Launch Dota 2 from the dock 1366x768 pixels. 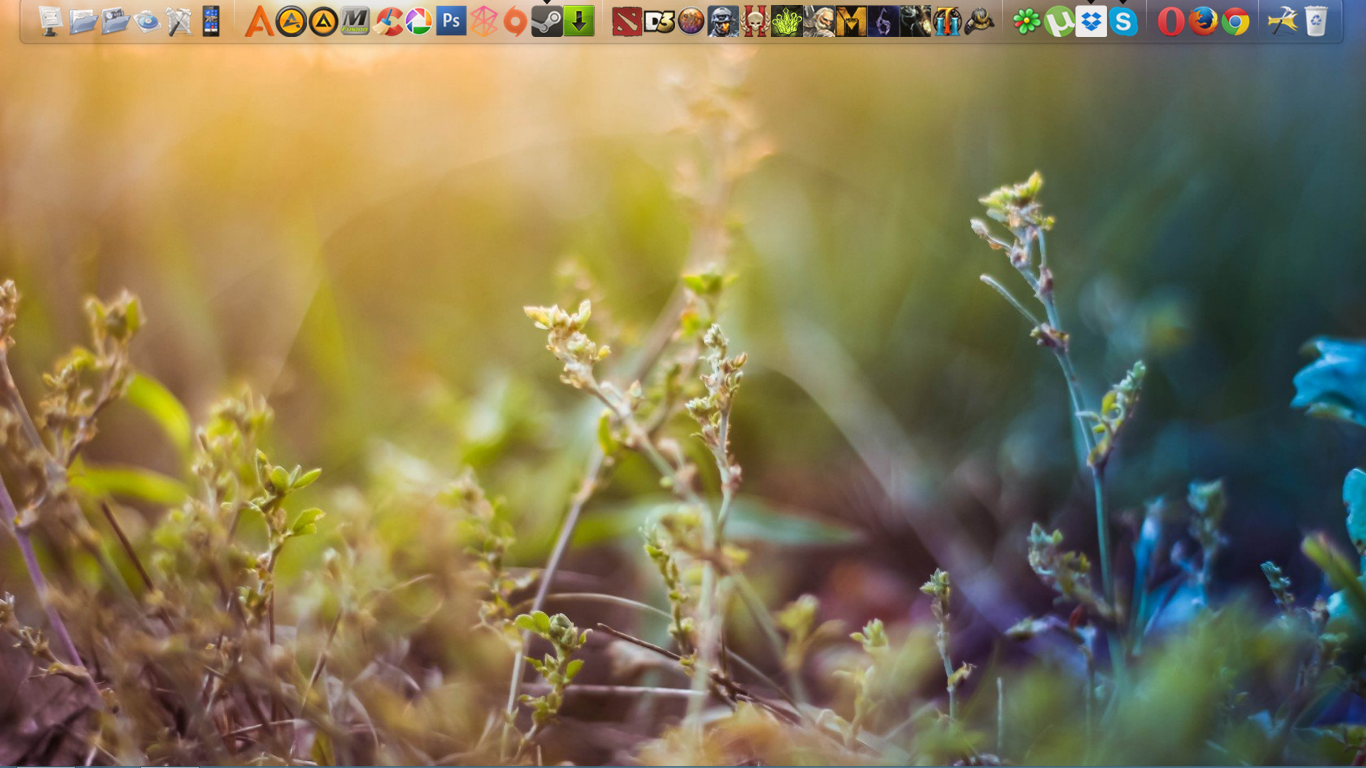click(627, 21)
